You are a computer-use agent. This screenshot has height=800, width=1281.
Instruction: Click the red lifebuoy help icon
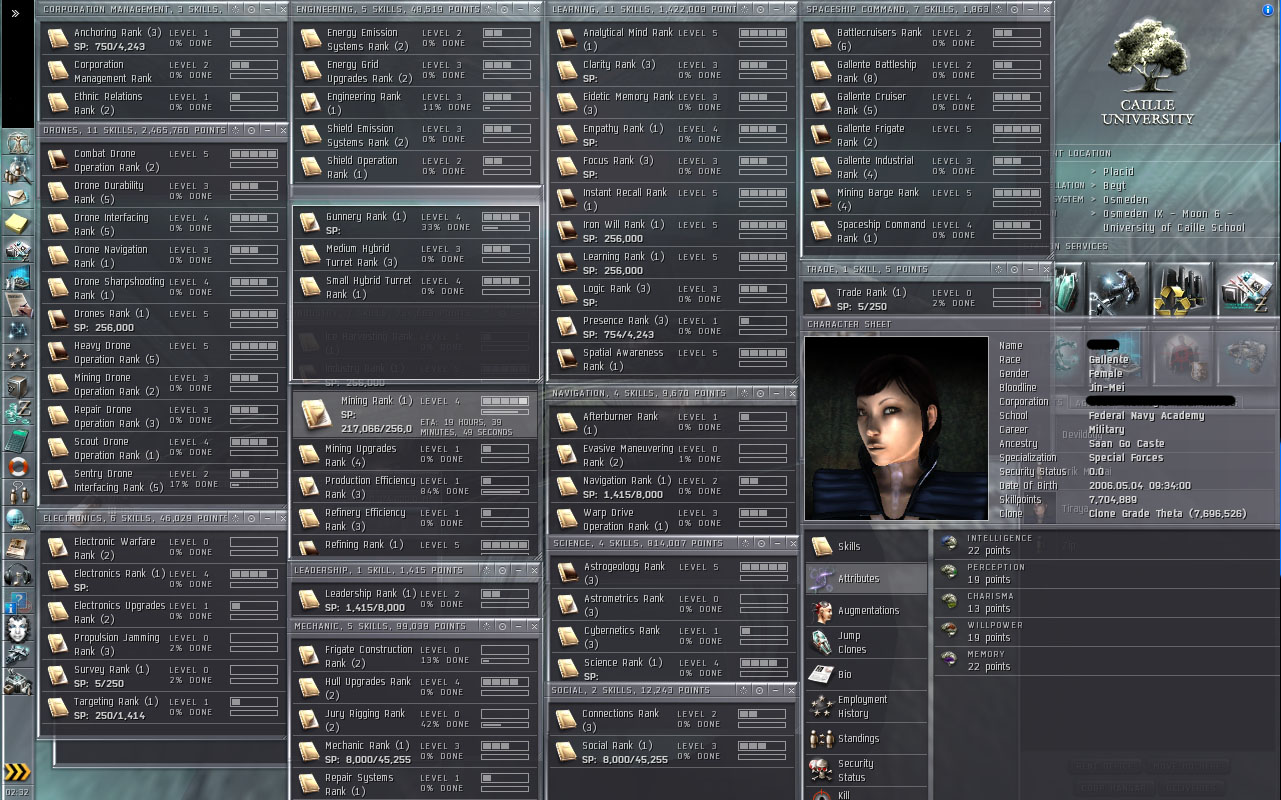[x=17, y=466]
